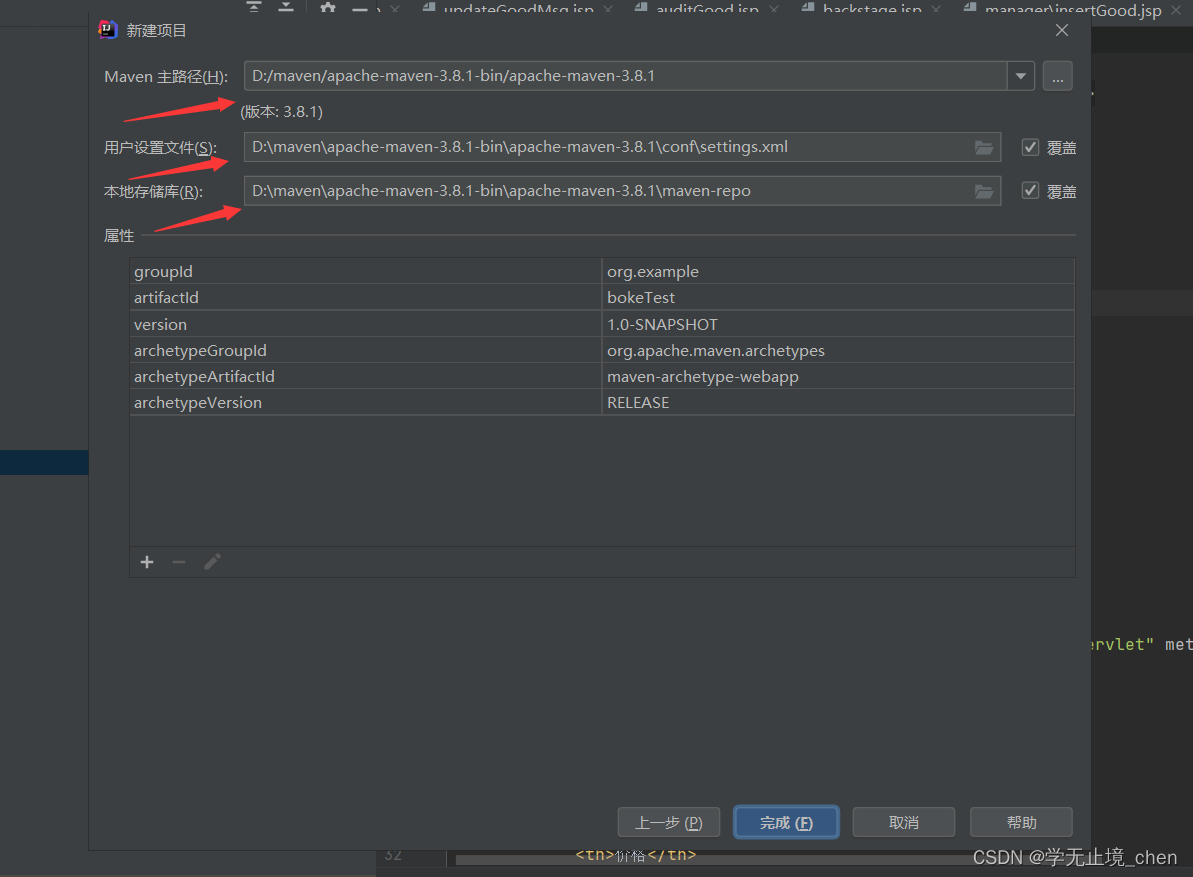
Task: Toggle override checkbox for user settings file
Action: tap(1030, 148)
